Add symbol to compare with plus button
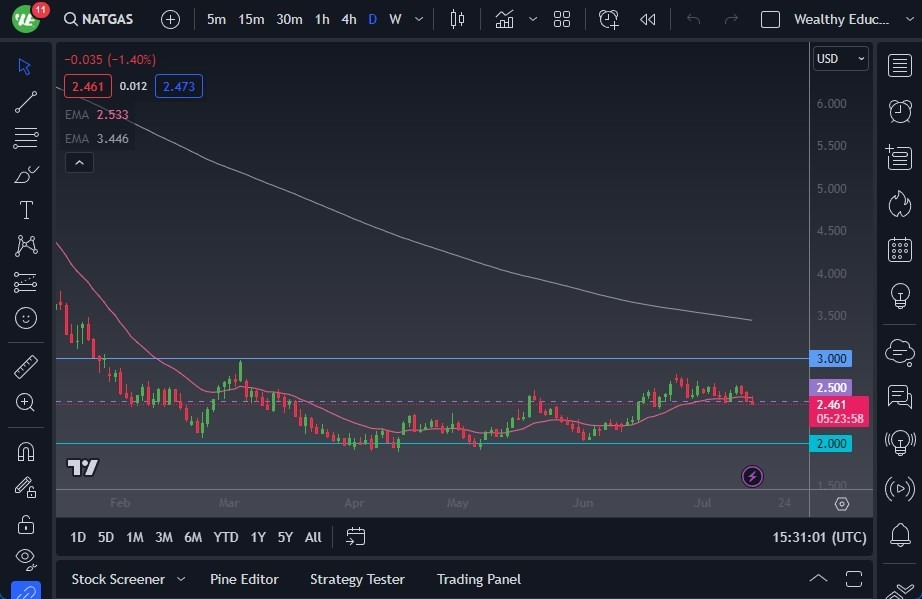This screenshot has width=922, height=599. tap(171, 19)
